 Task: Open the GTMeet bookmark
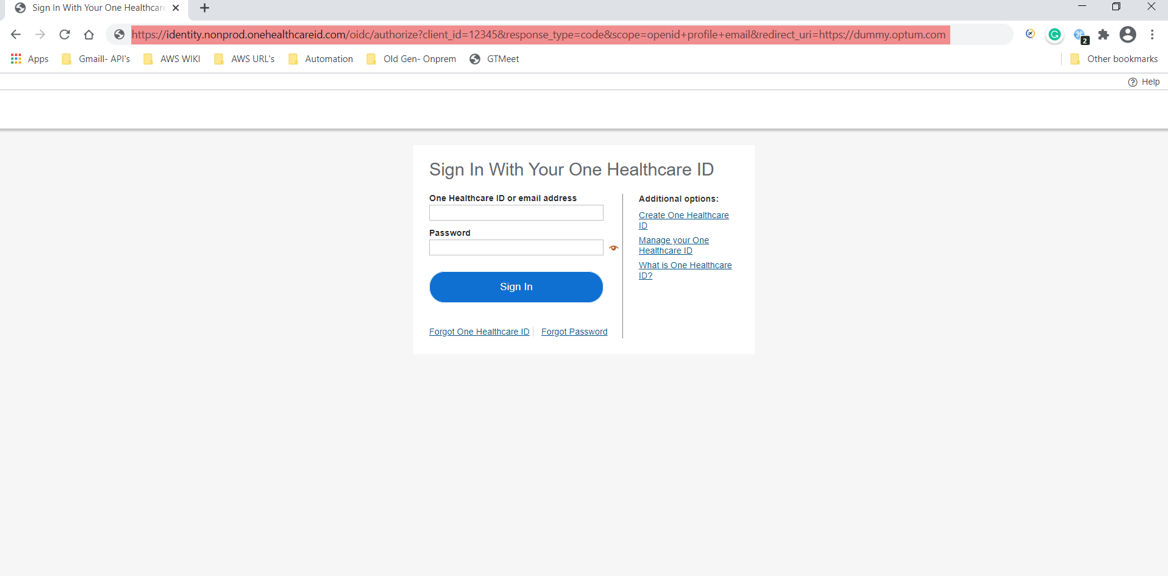point(494,59)
